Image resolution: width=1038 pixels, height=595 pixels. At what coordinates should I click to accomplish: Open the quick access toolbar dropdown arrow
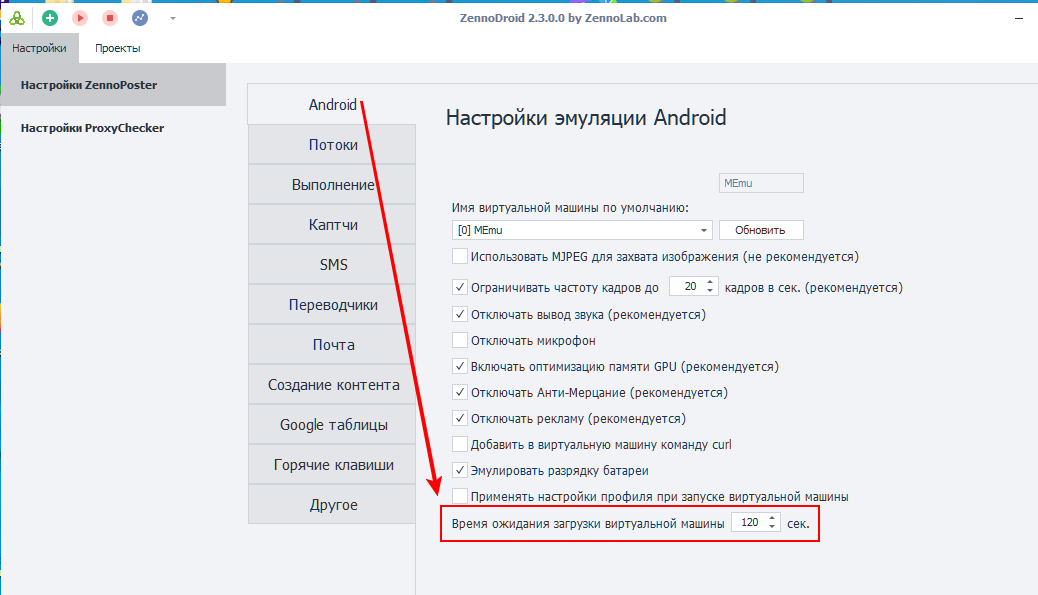(x=173, y=19)
